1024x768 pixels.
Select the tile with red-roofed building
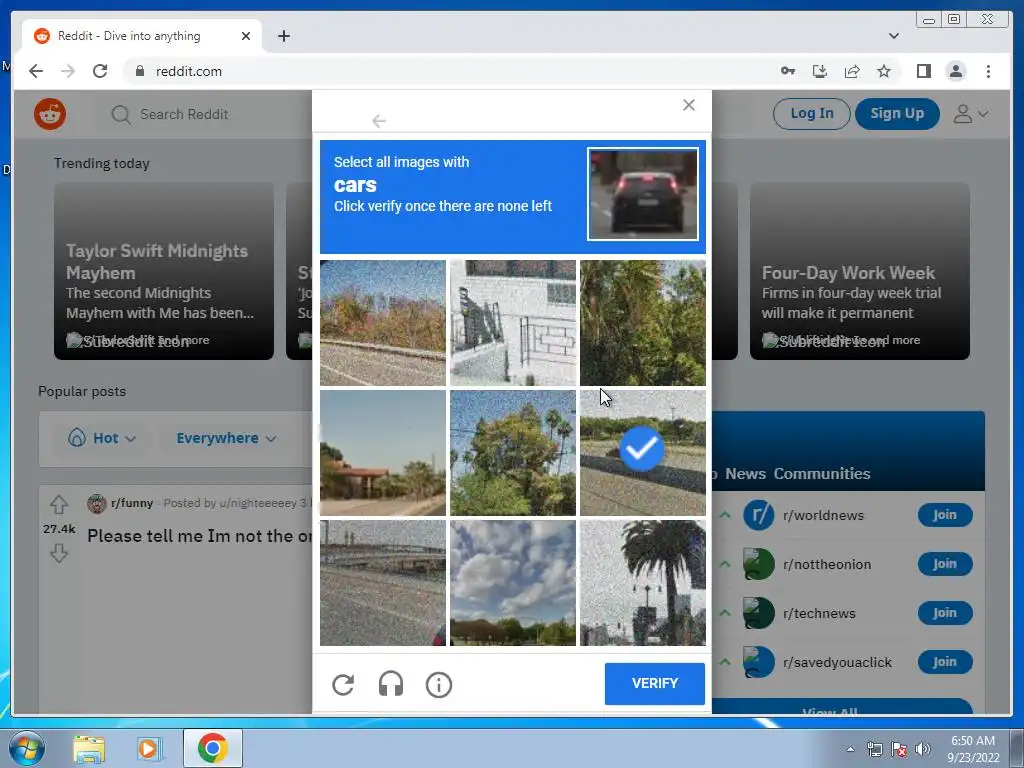(383, 453)
